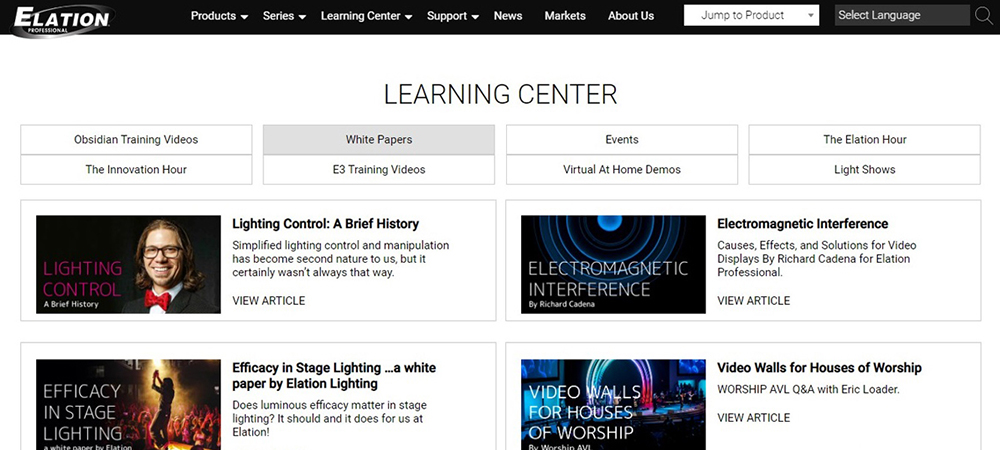Select the White Papers tab

click(x=379, y=140)
